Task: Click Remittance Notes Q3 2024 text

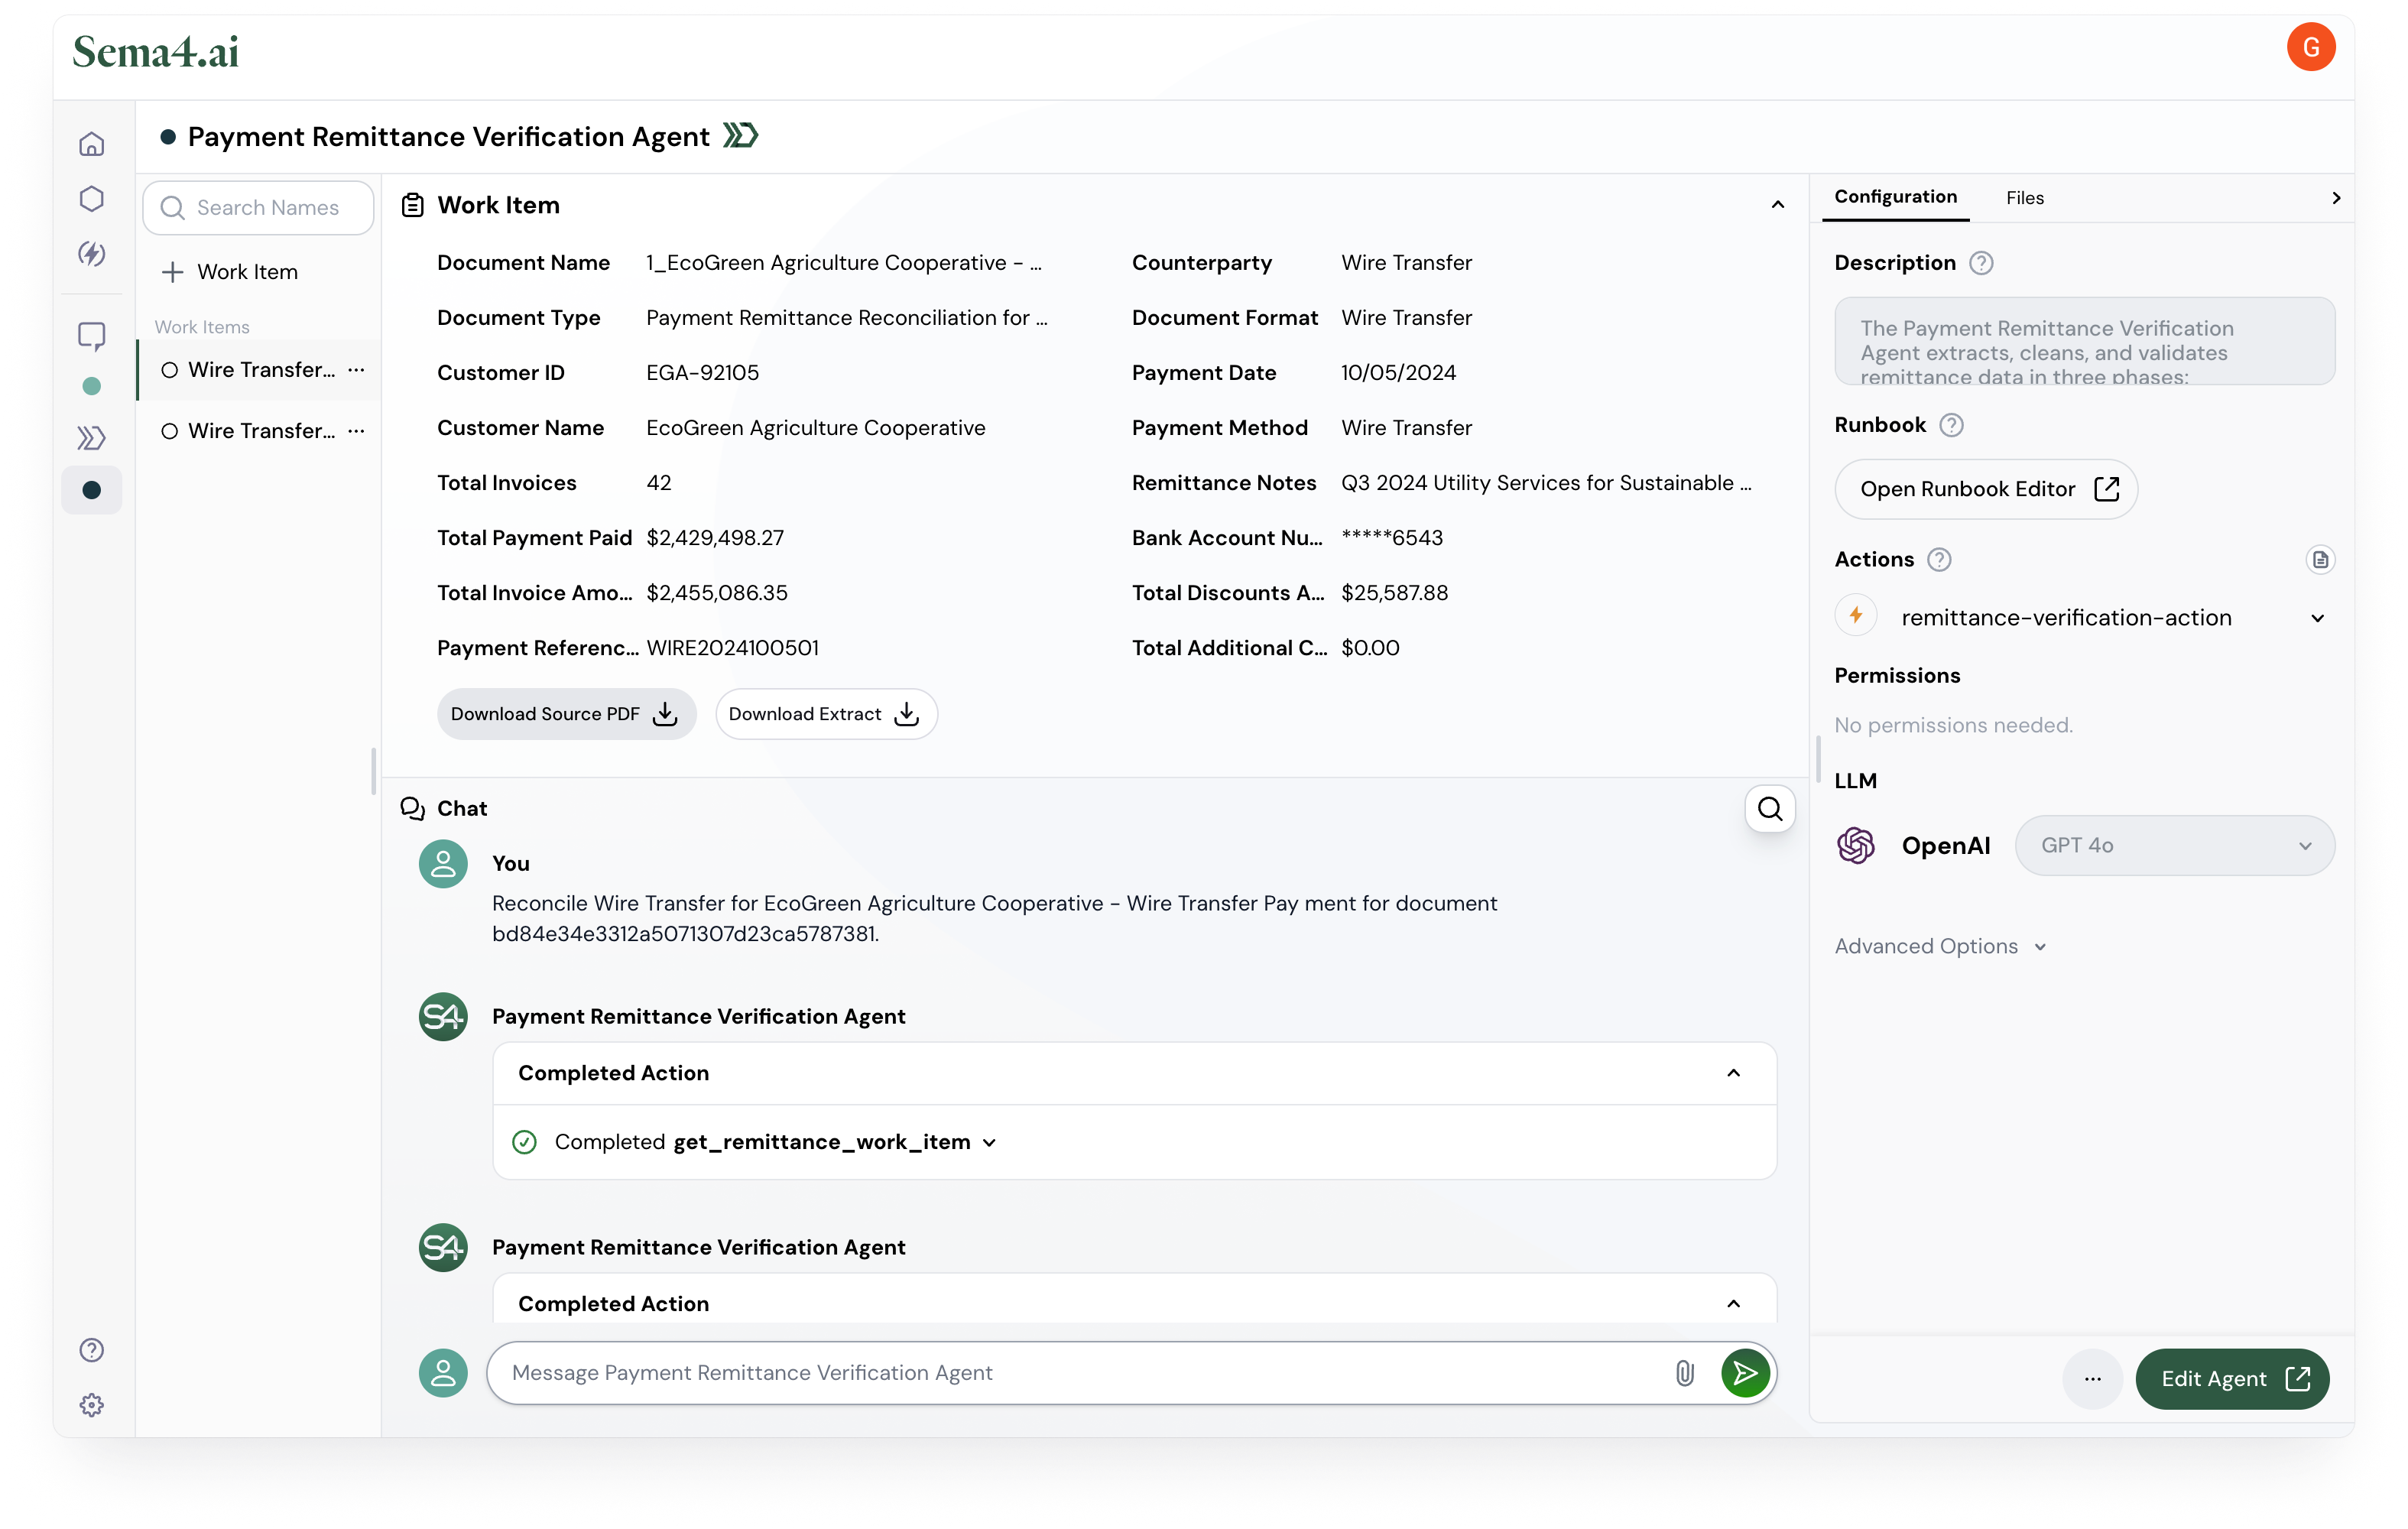Action: coord(1546,483)
